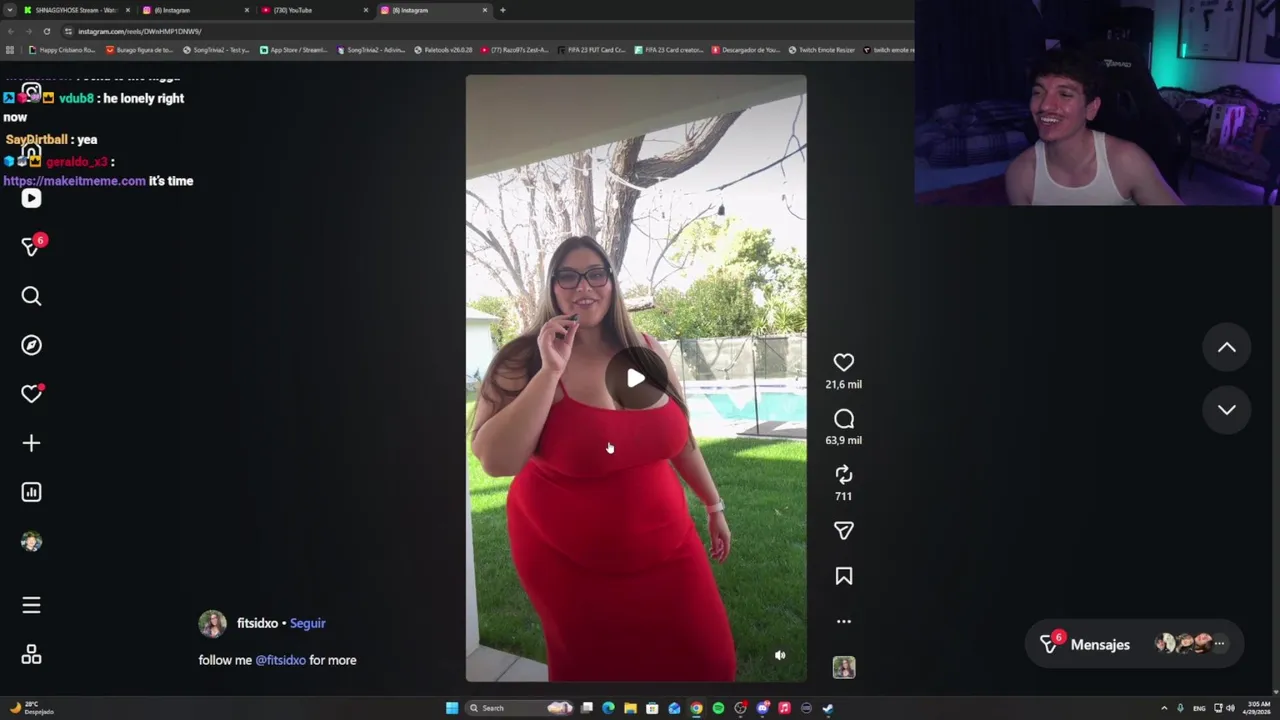
Task: Go to next reel using down chevron
Action: 1227,410
